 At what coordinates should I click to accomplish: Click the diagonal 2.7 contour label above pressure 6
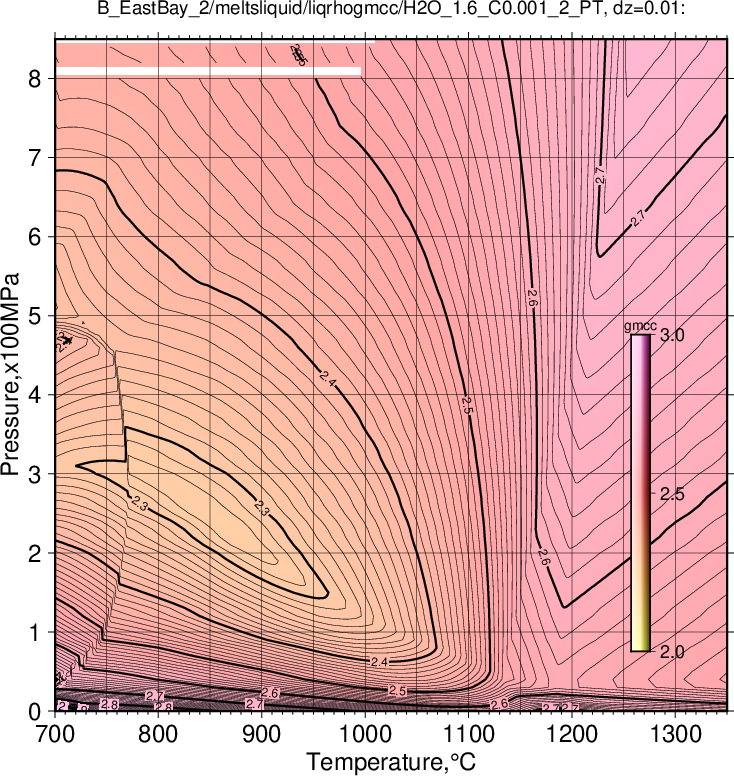(638, 218)
